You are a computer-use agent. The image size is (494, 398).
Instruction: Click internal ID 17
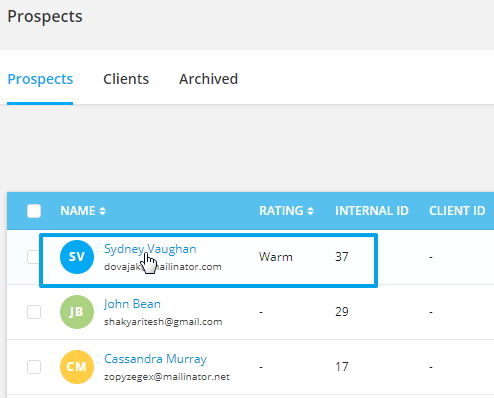click(x=342, y=367)
